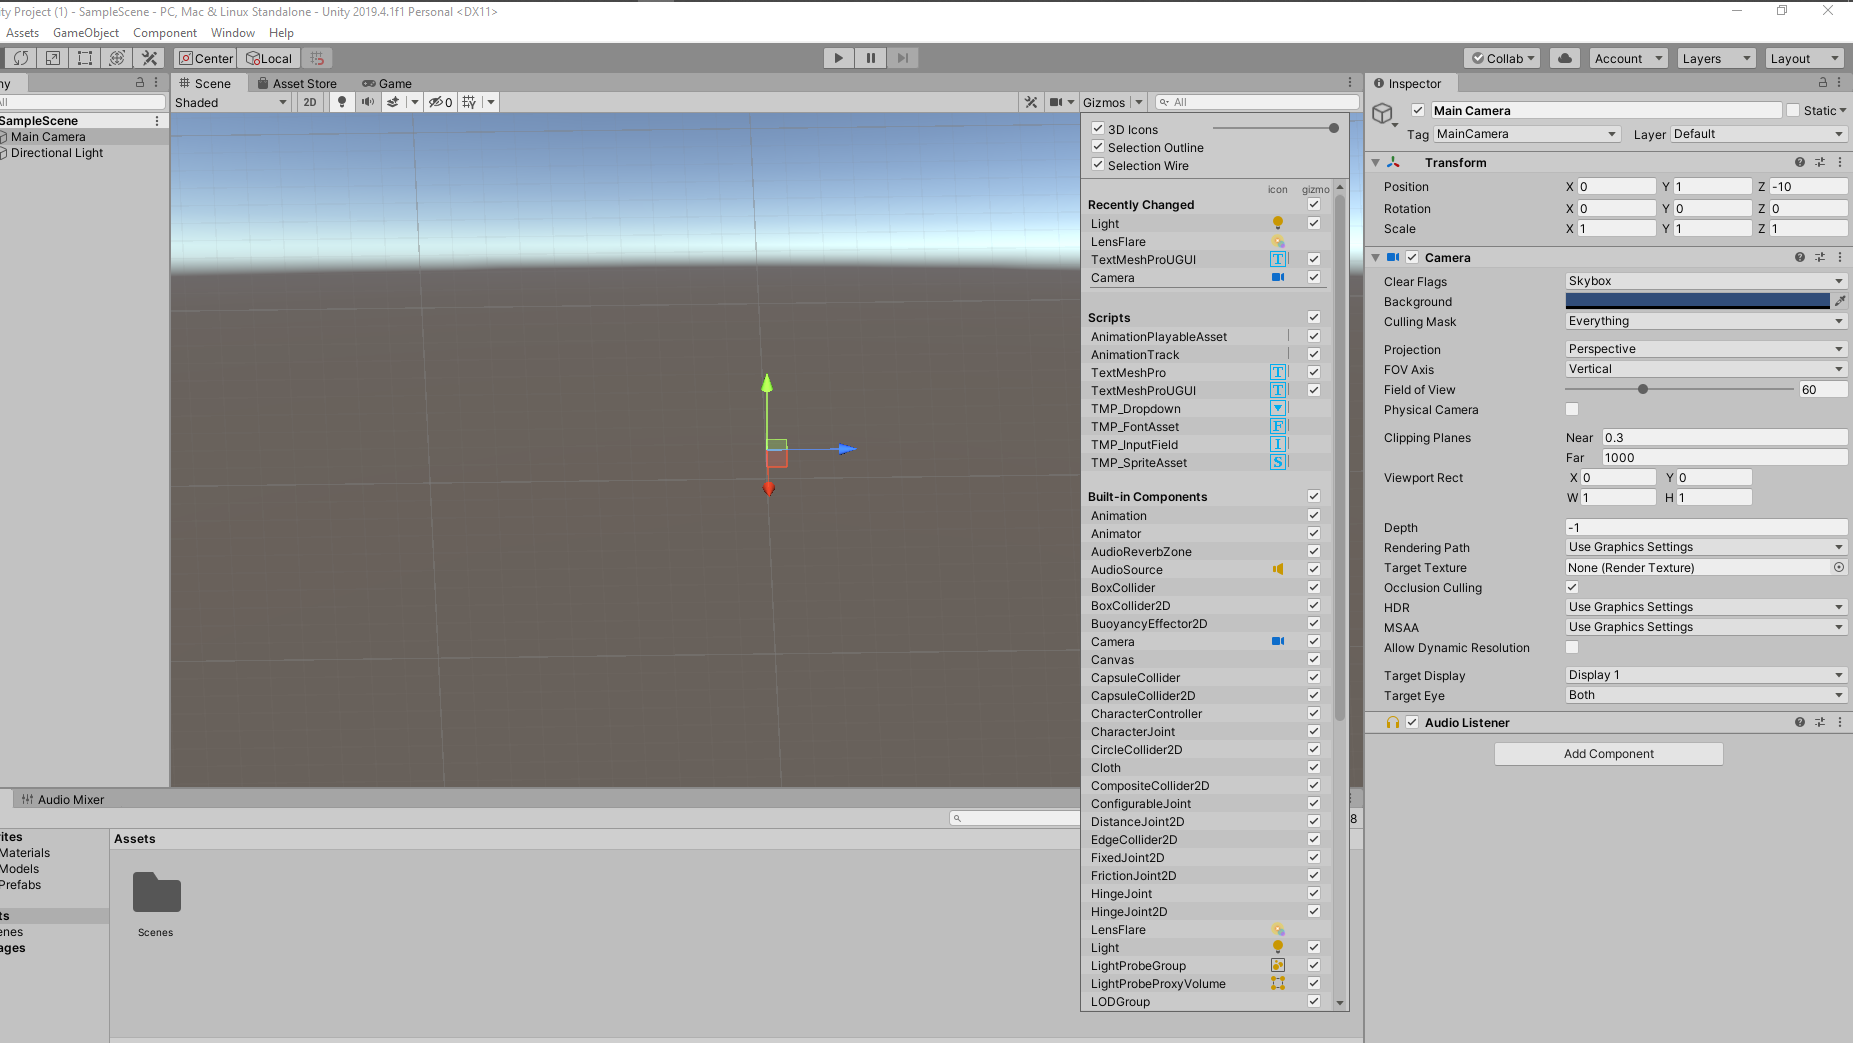Click the Center pivot button
Image resolution: width=1853 pixels, height=1043 pixels.
pyautogui.click(x=206, y=58)
